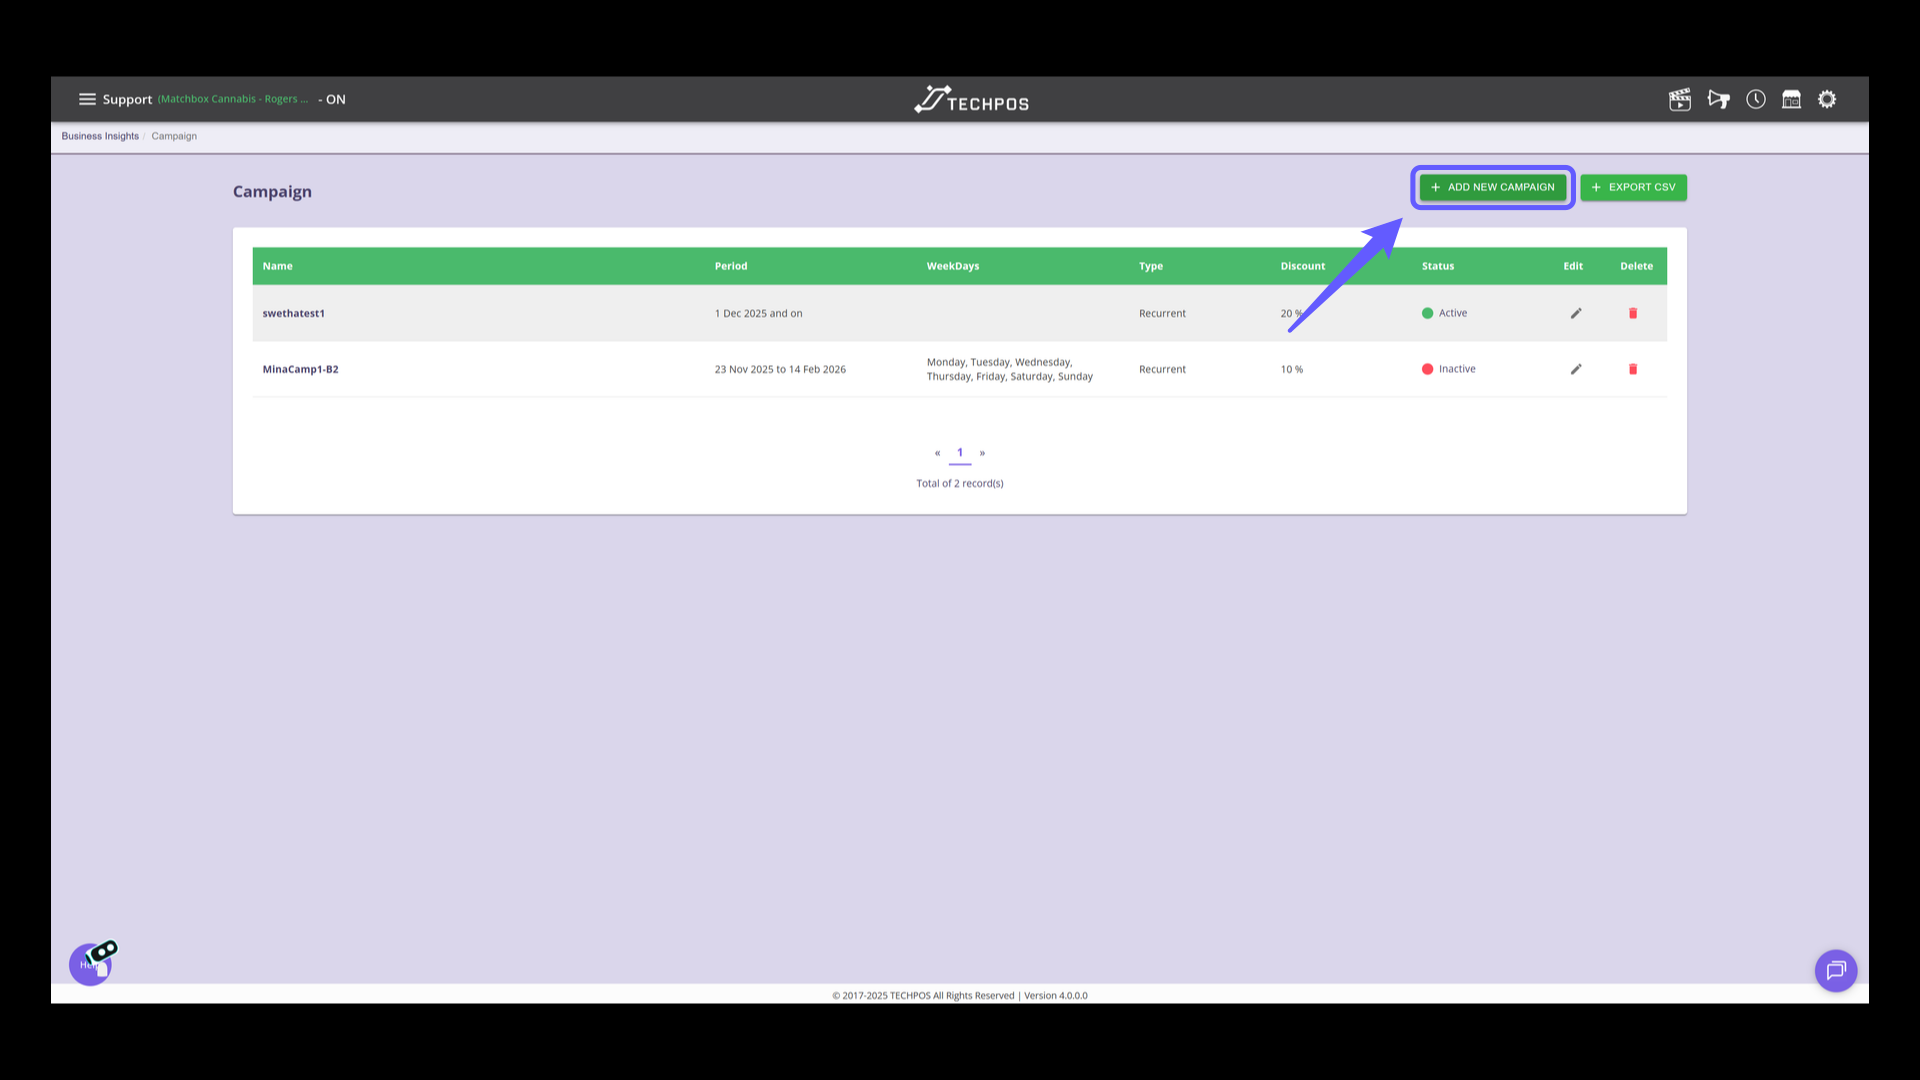Open the hamburger menu next to Support
1920x1080 pixels.
pos(88,99)
